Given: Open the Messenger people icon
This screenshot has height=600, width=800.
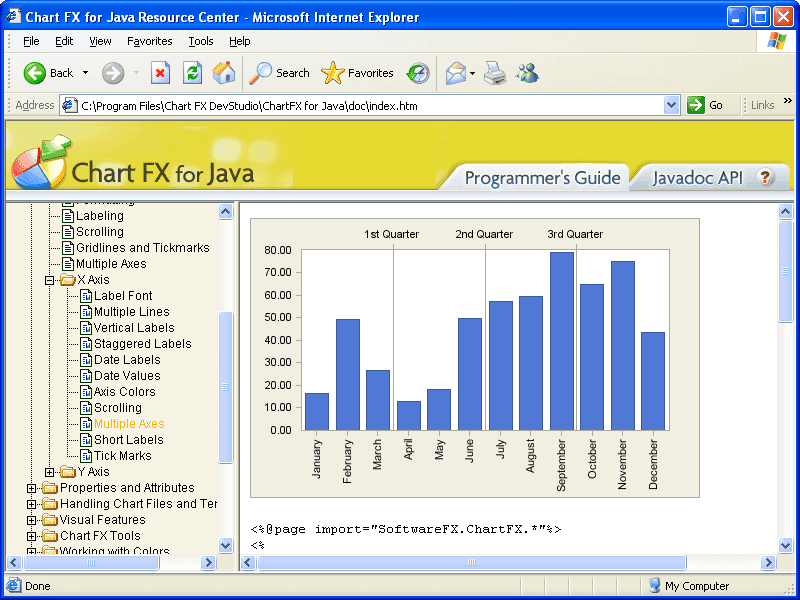Looking at the screenshot, I should tap(527, 73).
